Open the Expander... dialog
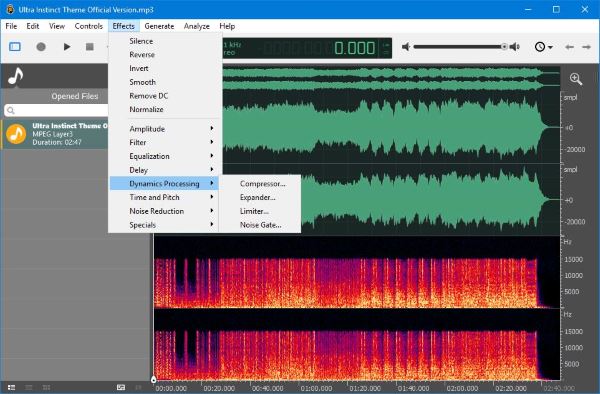Viewport: 600px width, 394px height. (x=260, y=197)
